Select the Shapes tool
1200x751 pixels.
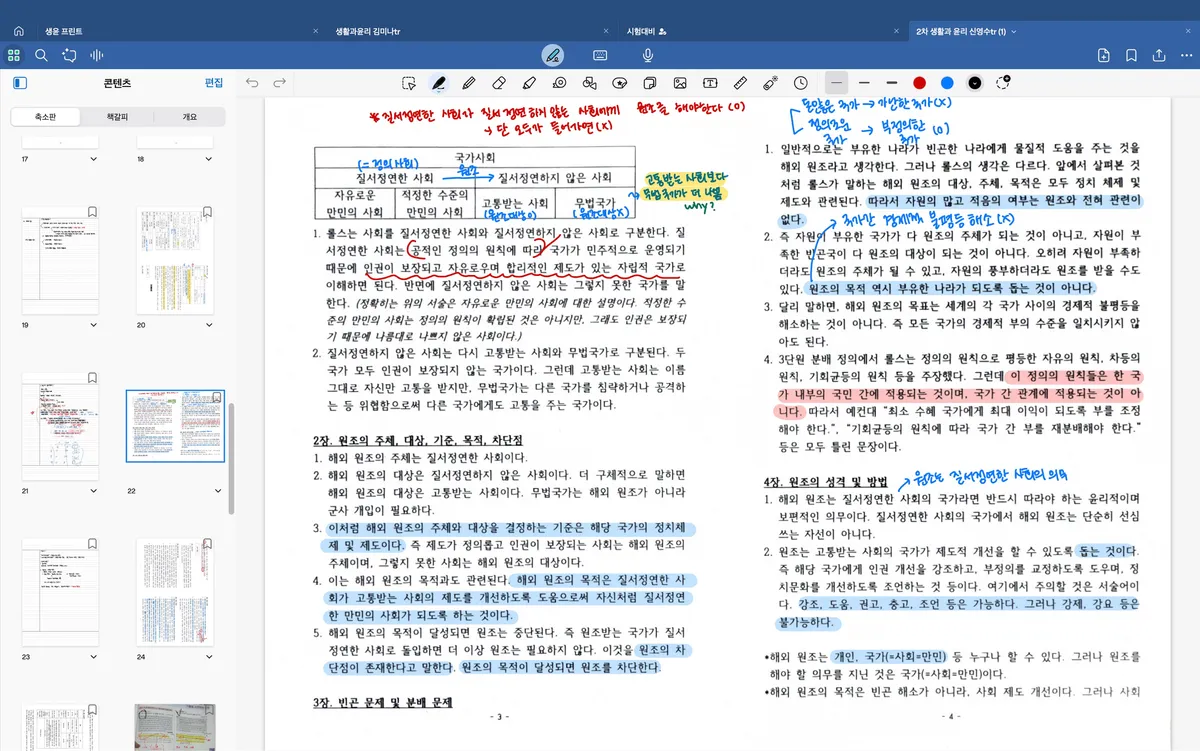589,82
